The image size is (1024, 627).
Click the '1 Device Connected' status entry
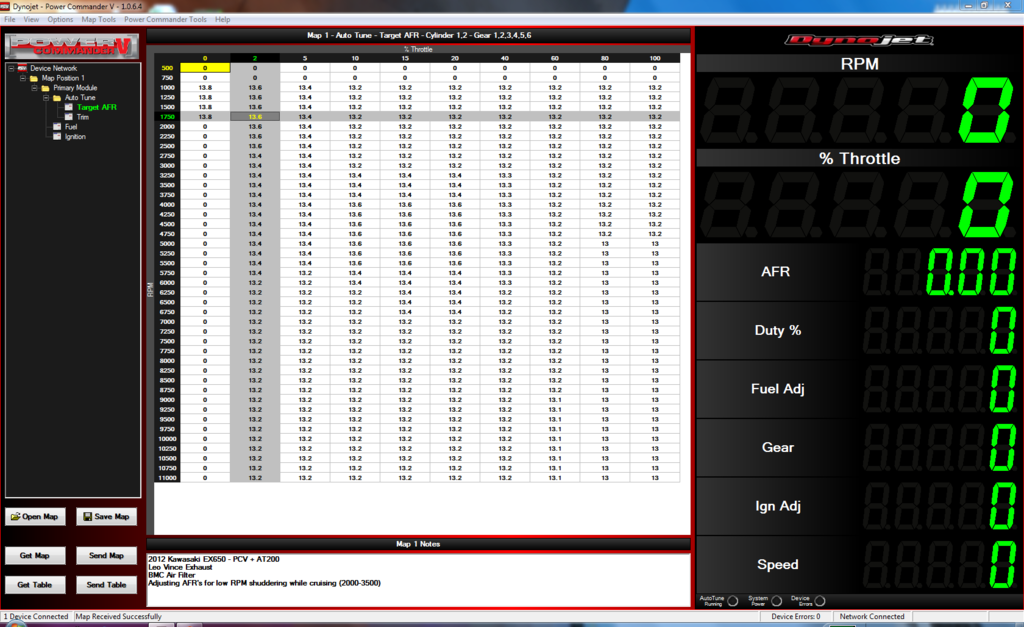click(36, 617)
